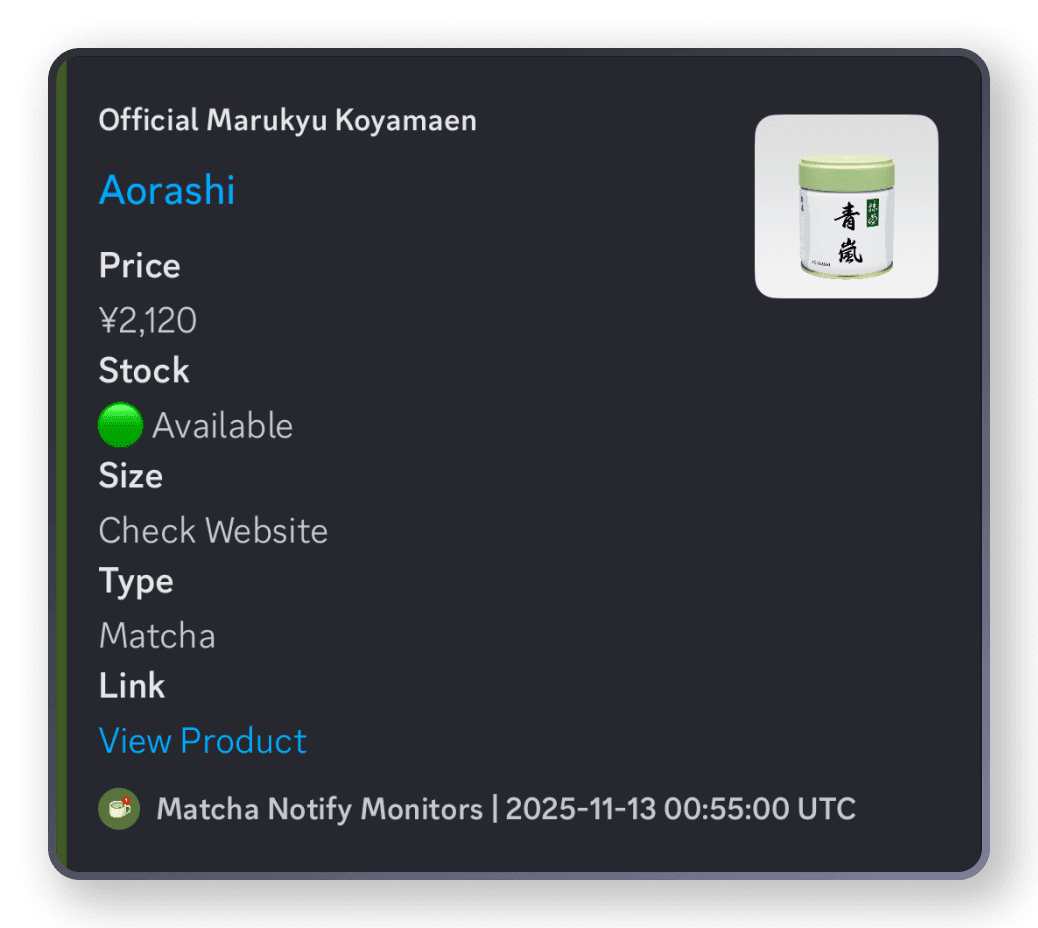Select the green circle emoji beside Available
Image resolution: width=1038 pixels, height=928 pixels.
(x=120, y=424)
